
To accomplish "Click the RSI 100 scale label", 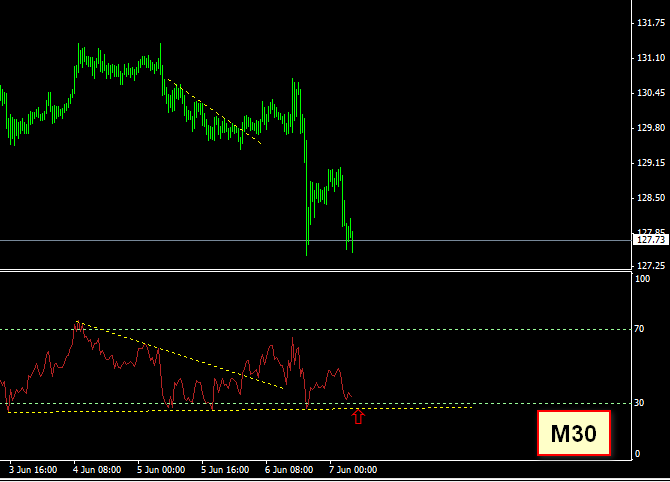I will pyautogui.click(x=643, y=279).
